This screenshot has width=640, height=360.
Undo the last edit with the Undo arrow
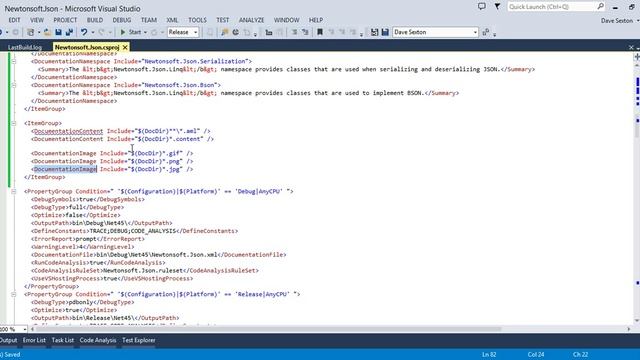coord(84,32)
